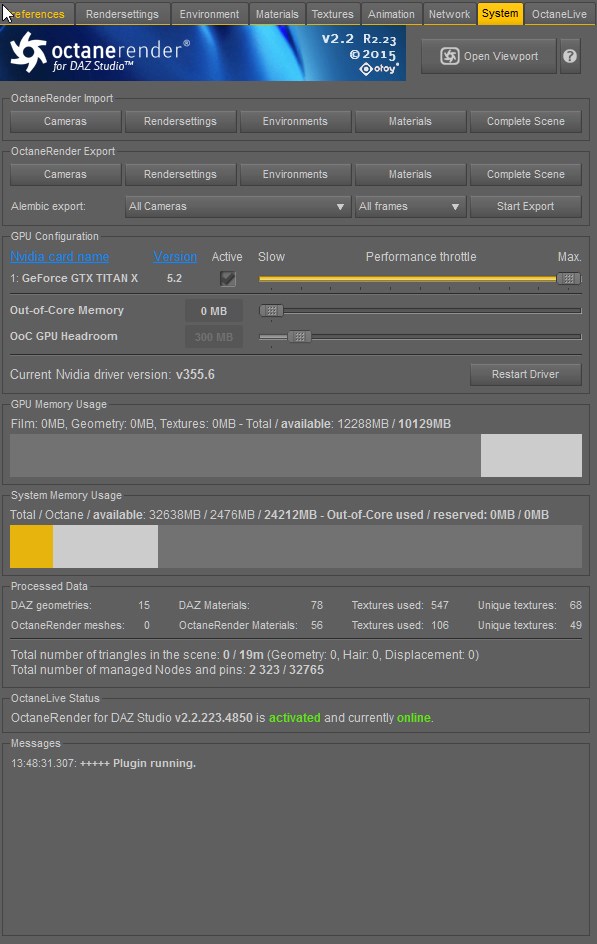Image resolution: width=597 pixels, height=944 pixels.
Task: Click the 'DAZ Materials' count 78
Action: 317,605
